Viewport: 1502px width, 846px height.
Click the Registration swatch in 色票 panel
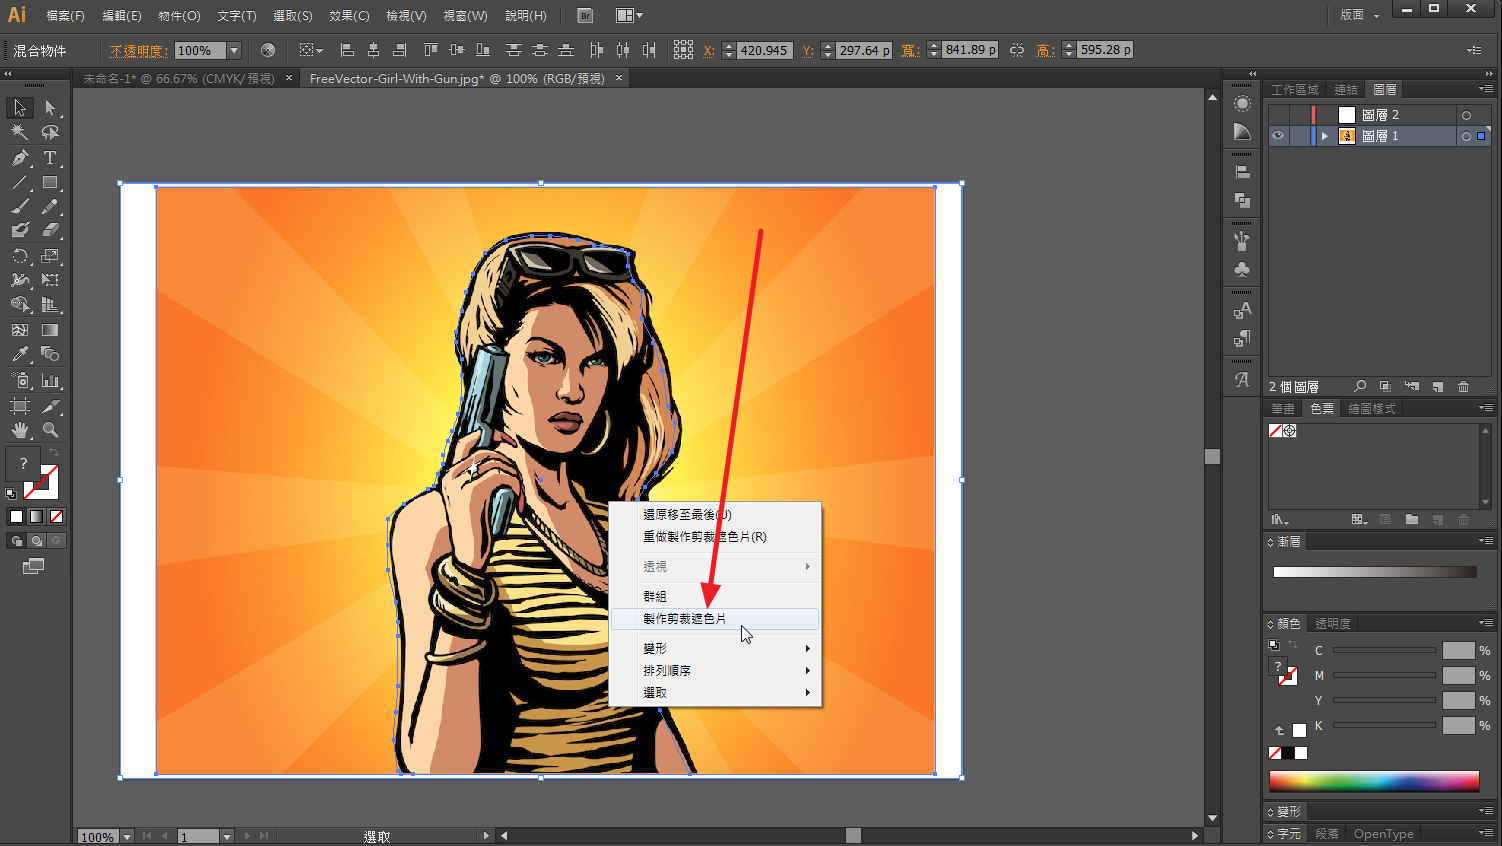pyautogui.click(x=1290, y=431)
